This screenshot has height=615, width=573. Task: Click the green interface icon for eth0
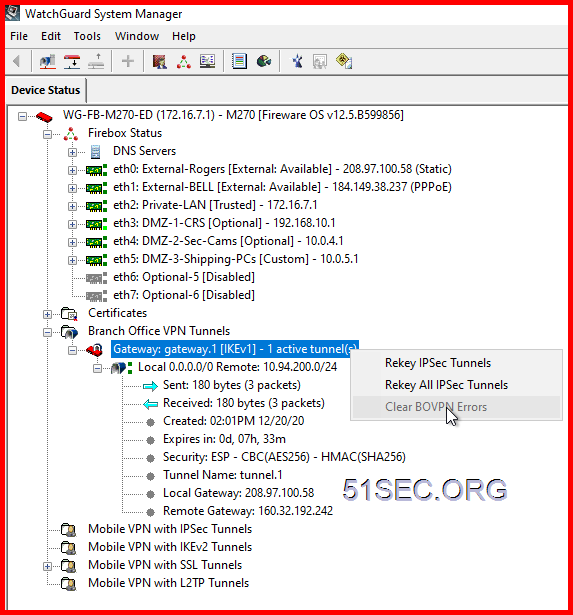click(x=96, y=170)
